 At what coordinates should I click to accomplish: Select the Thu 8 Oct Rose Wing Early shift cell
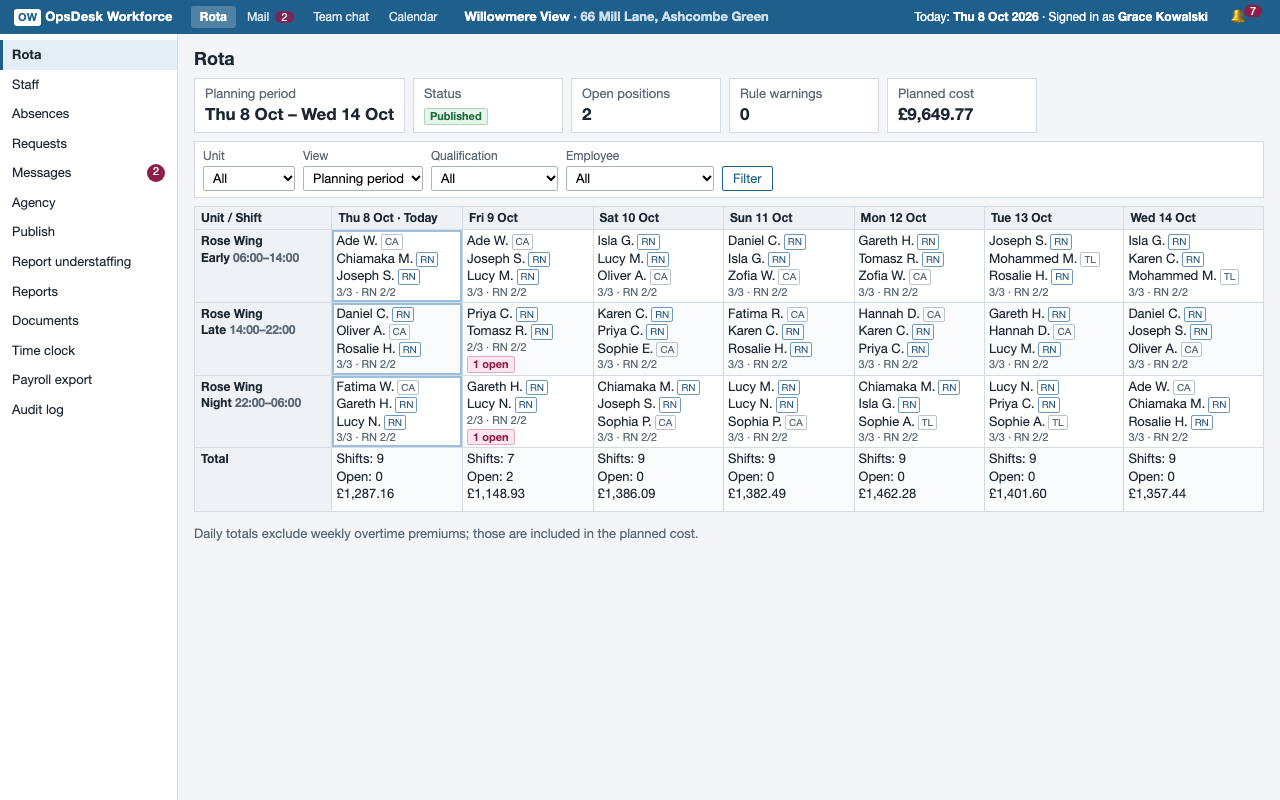[397, 266]
